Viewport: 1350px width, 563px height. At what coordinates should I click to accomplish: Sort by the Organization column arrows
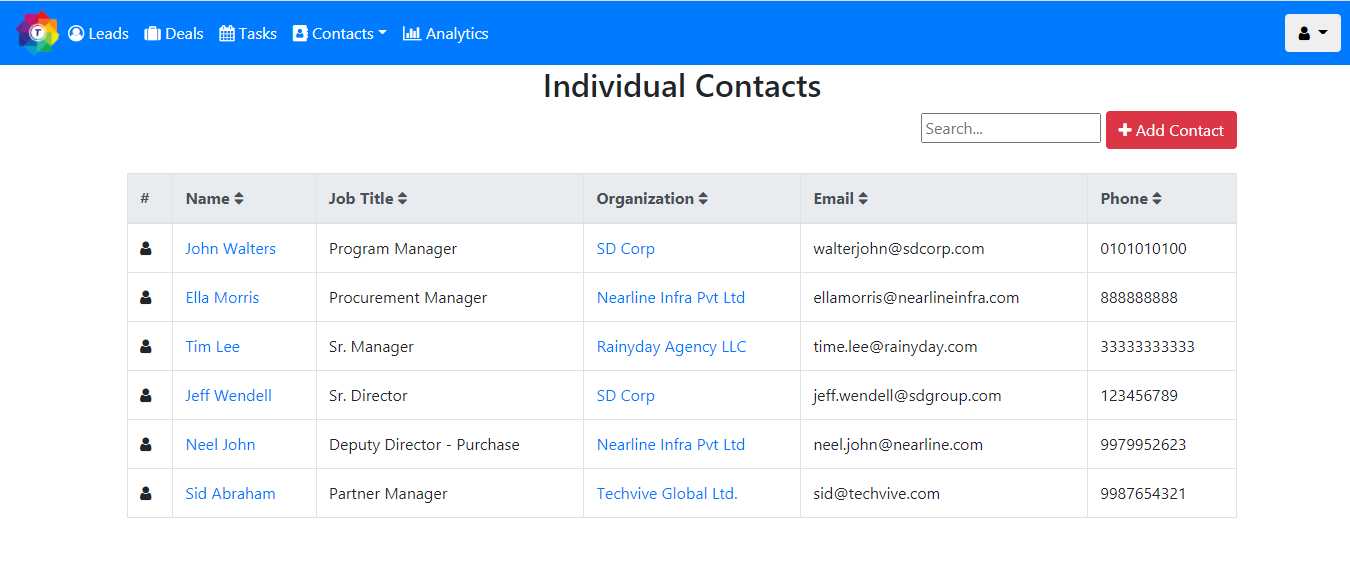[x=703, y=199]
